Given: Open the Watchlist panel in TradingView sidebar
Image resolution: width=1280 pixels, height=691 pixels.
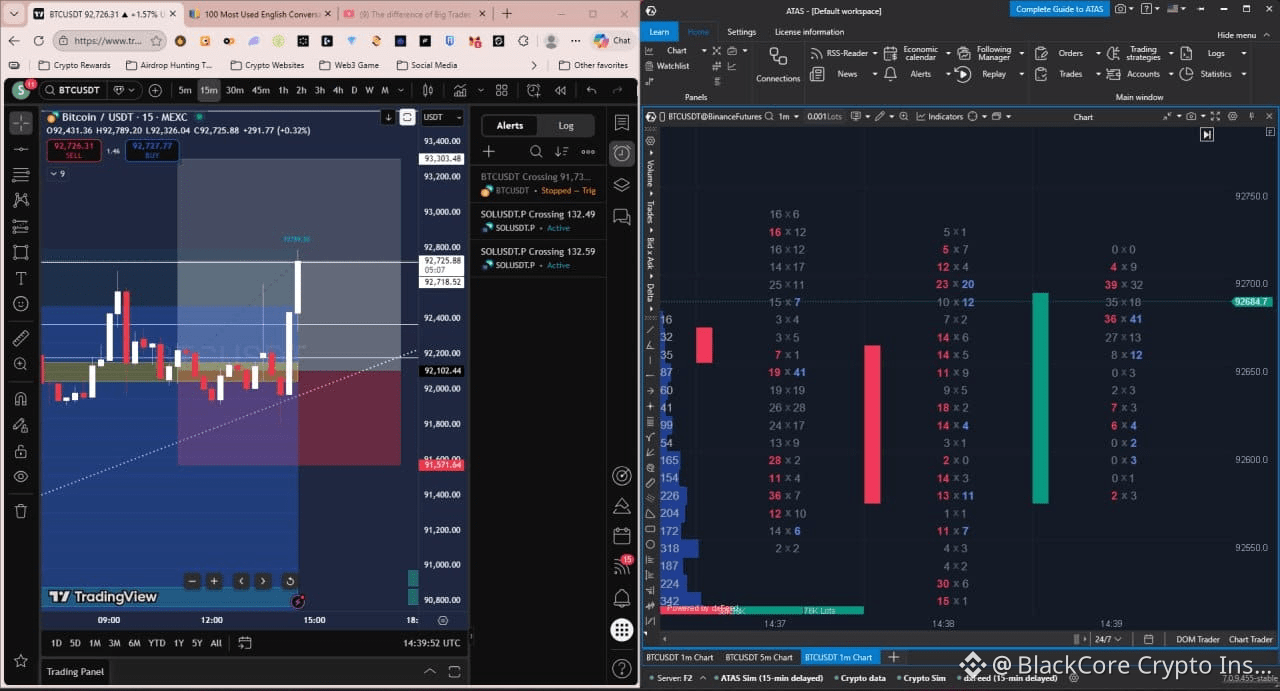Looking at the screenshot, I should (622, 122).
